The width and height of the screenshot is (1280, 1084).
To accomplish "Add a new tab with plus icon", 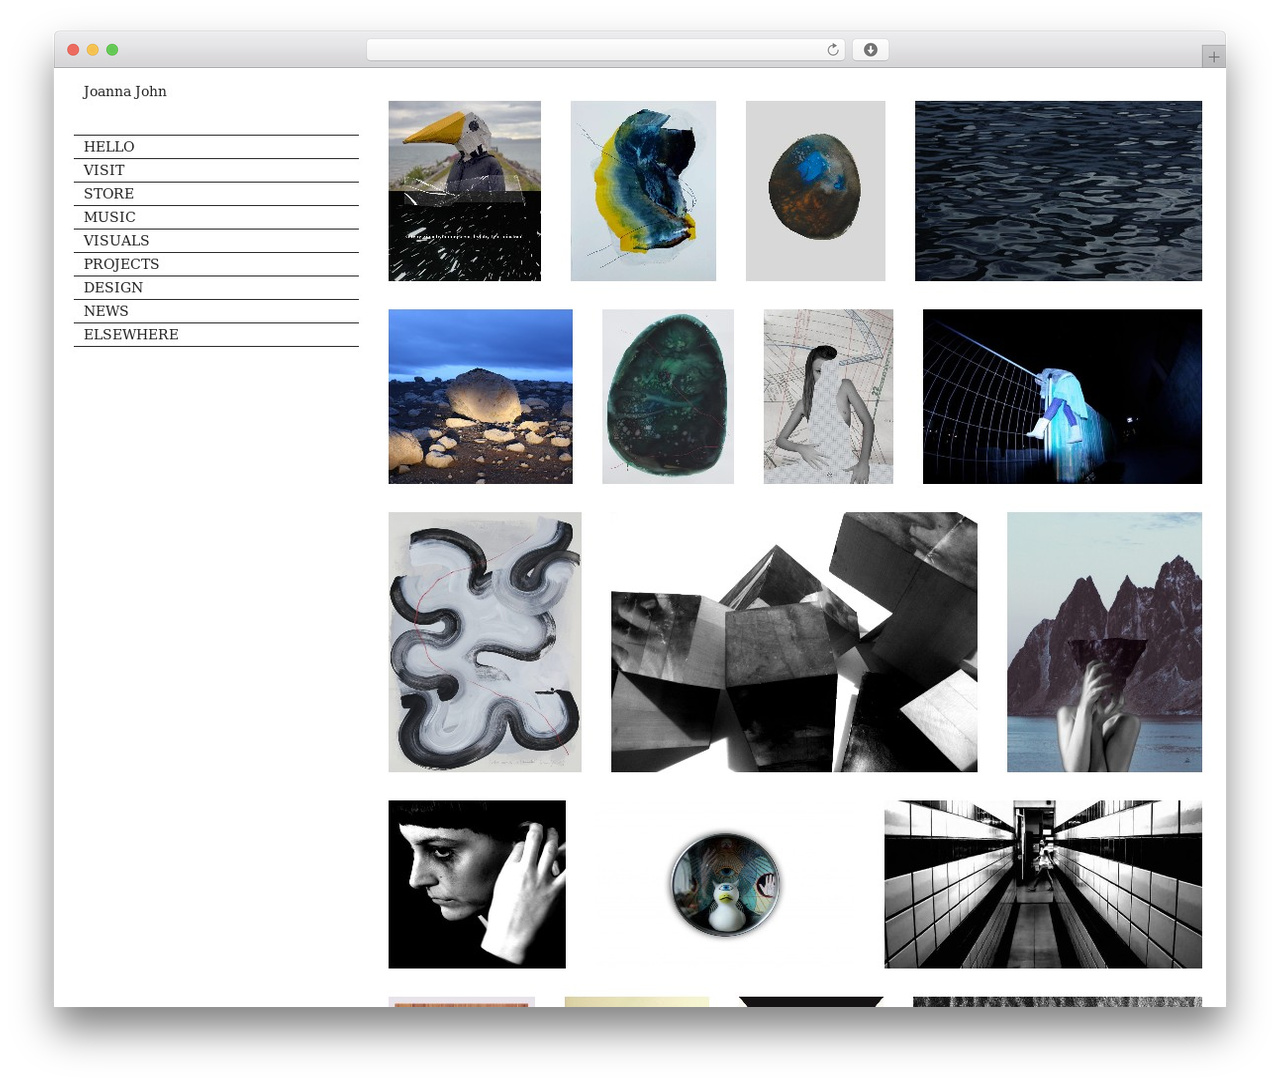I will [1213, 57].
